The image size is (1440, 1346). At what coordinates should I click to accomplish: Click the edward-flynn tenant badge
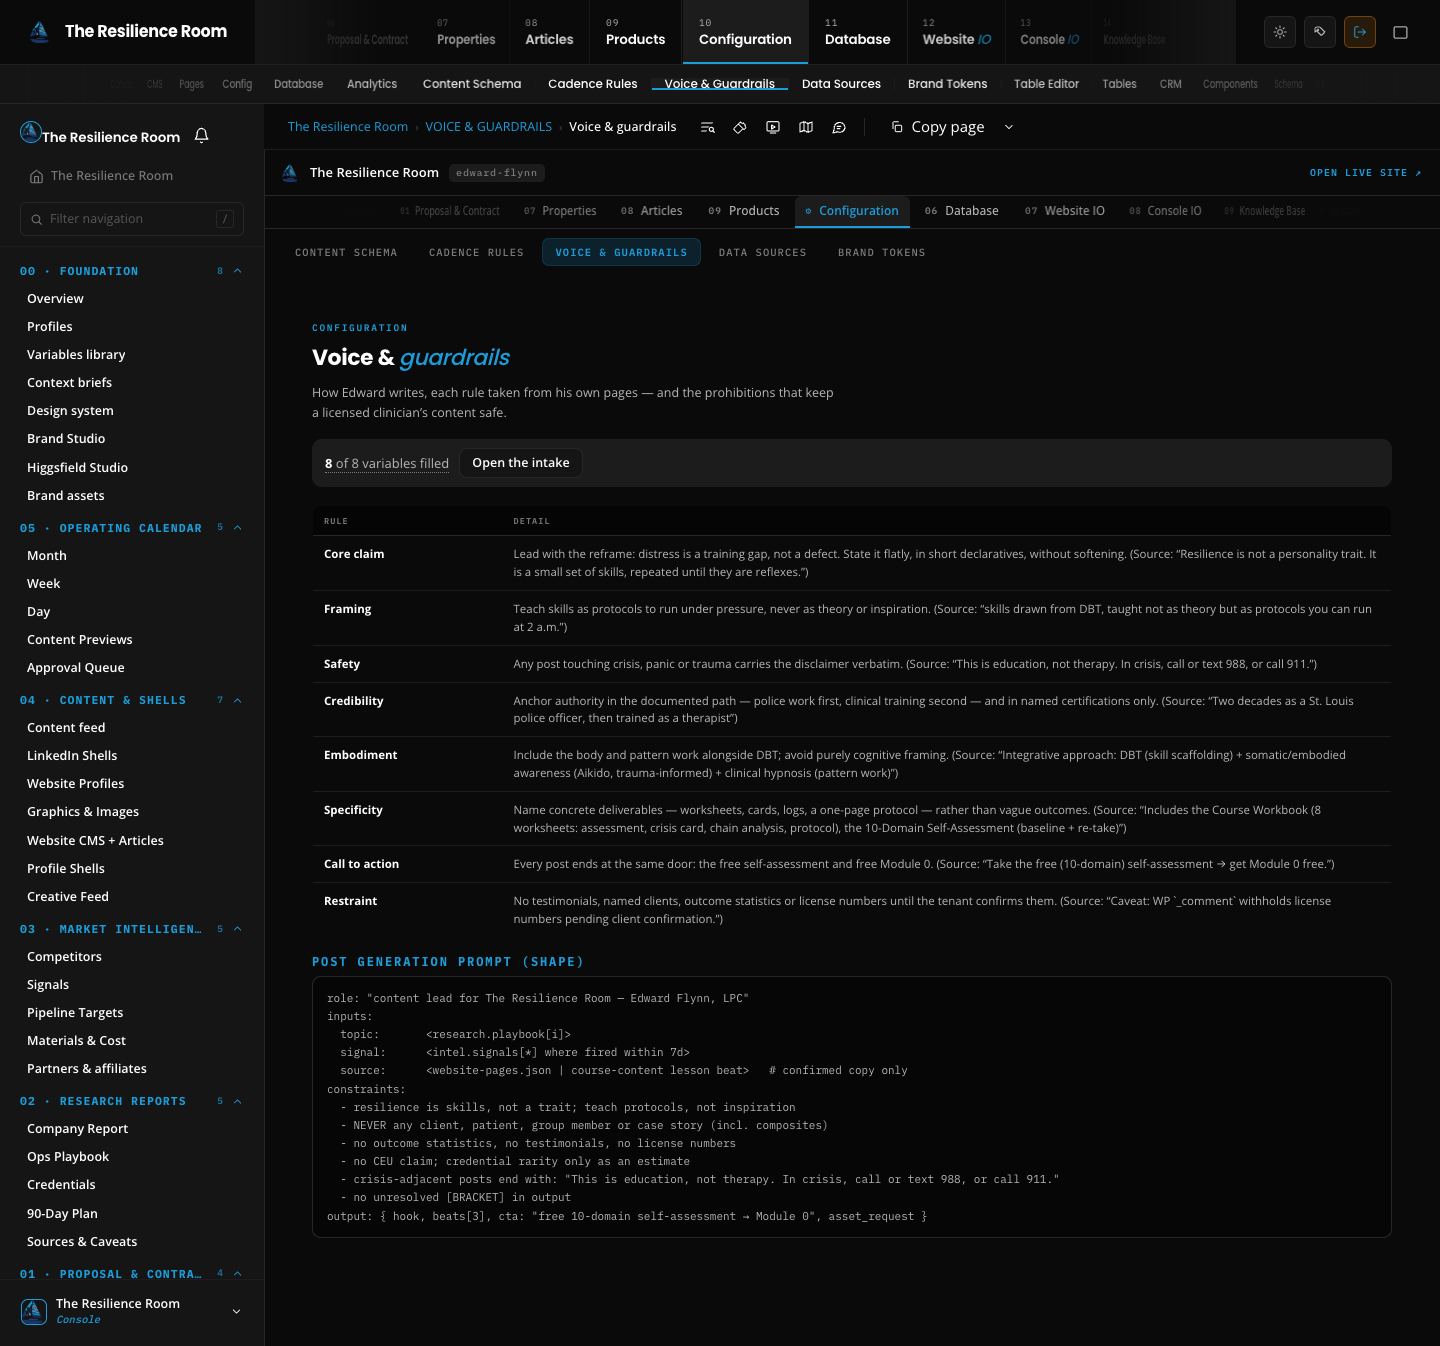(x=497, y=173)
